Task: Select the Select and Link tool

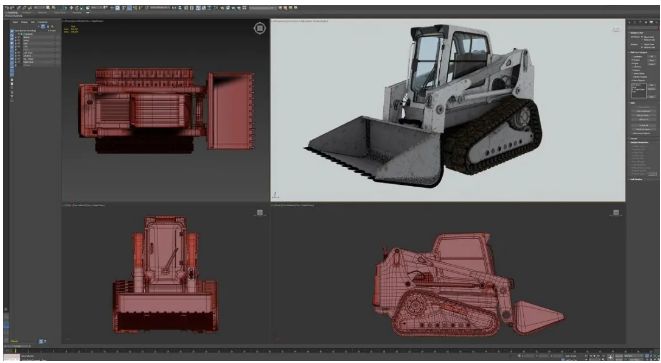Action: [19, 8]
